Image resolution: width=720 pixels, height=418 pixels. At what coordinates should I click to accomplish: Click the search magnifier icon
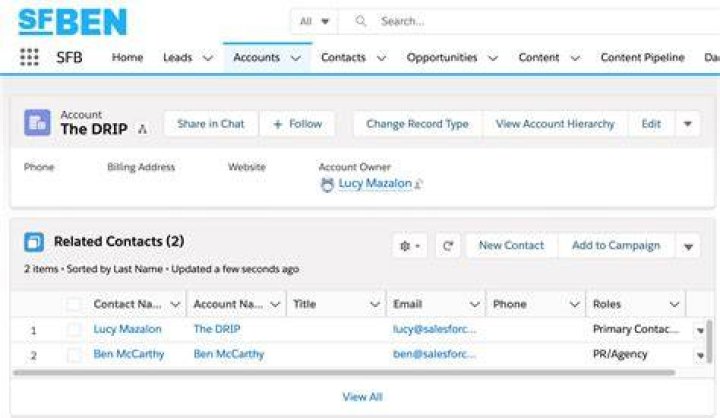[x=361, y=21]
